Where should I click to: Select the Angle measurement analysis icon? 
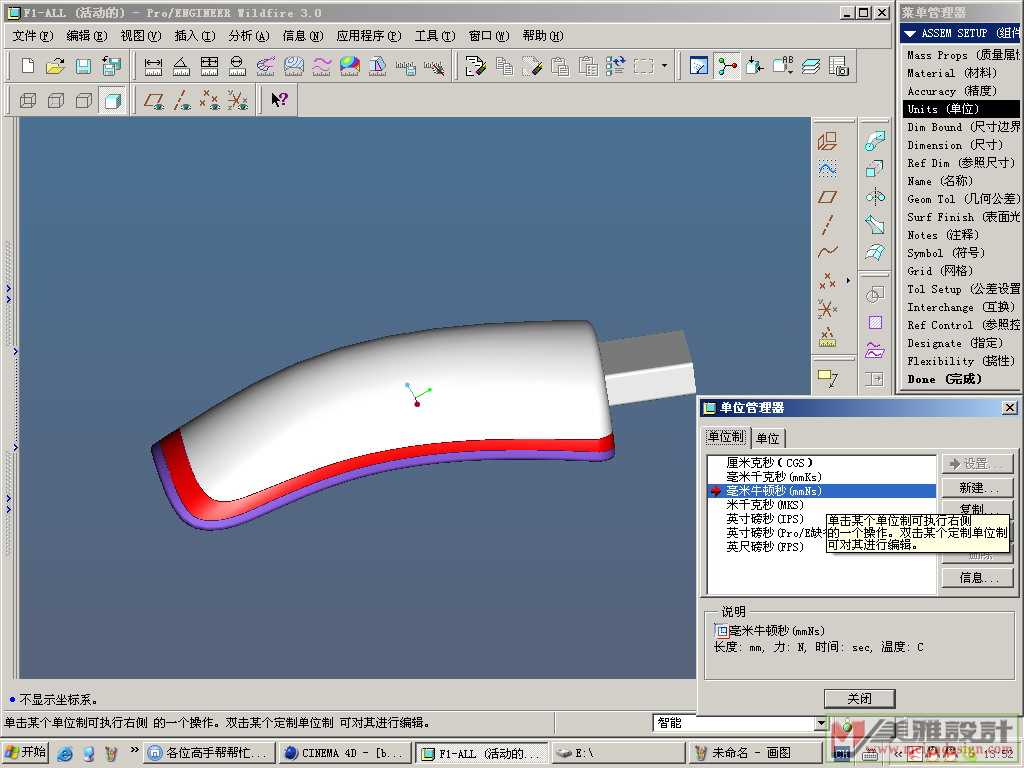click(x=182, y=66)
